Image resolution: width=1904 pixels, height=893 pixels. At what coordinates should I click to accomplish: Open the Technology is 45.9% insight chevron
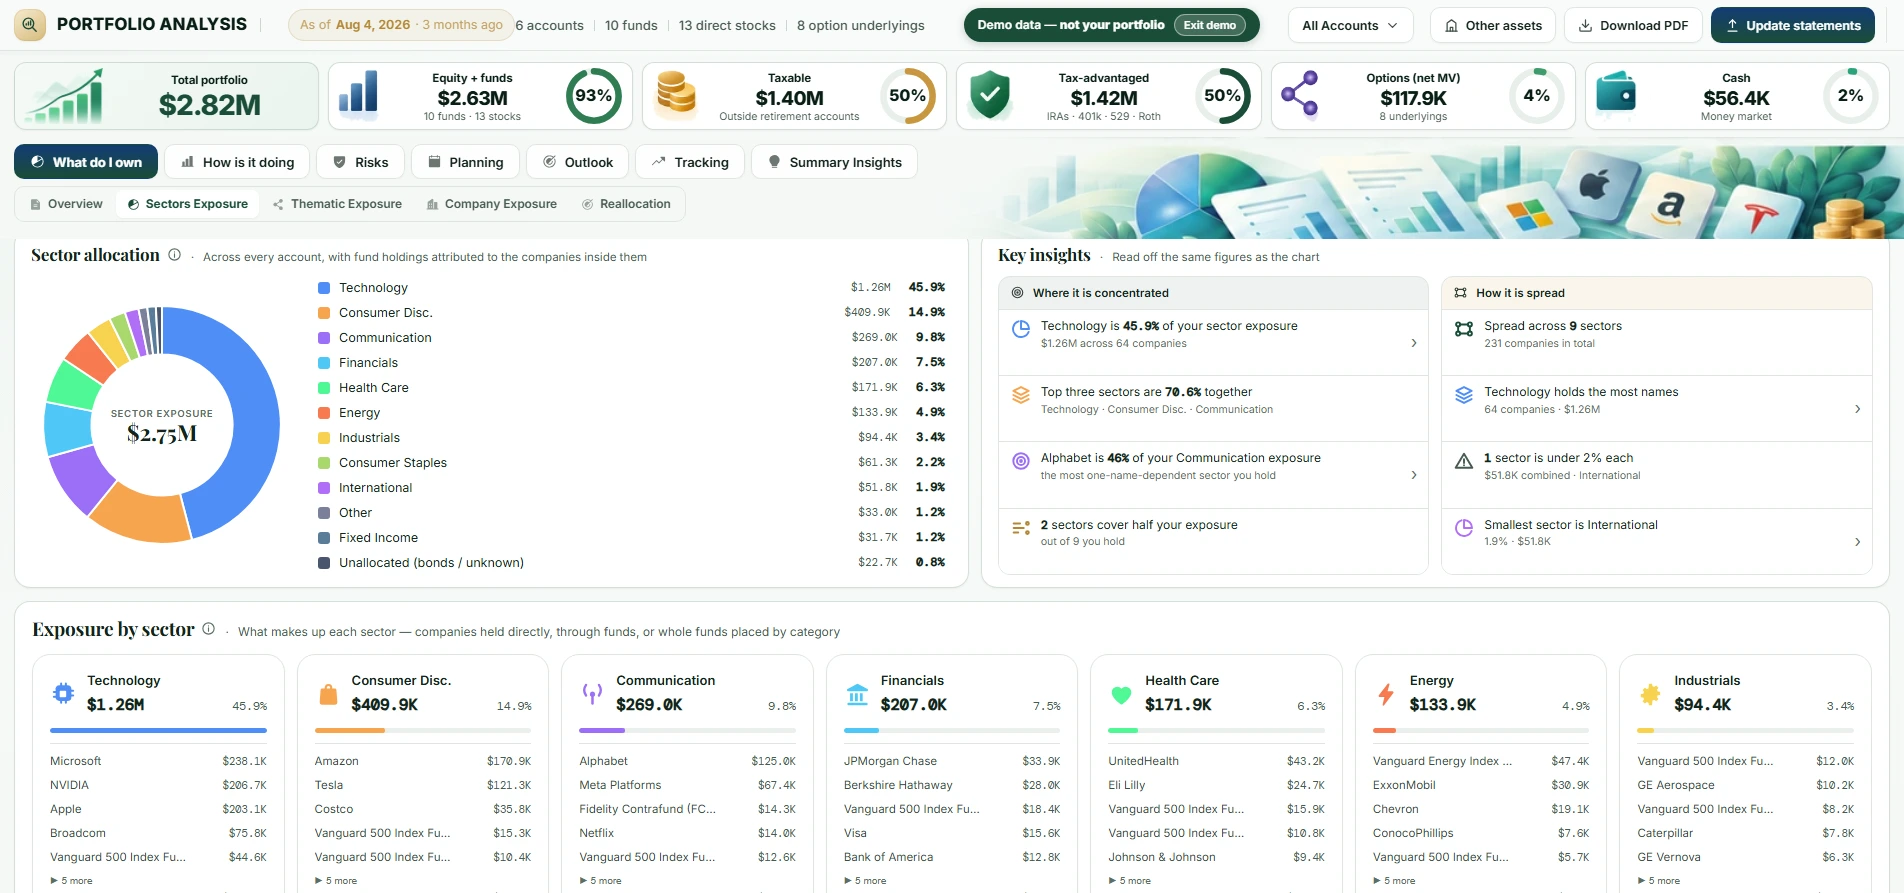[x=1413, y=343]
